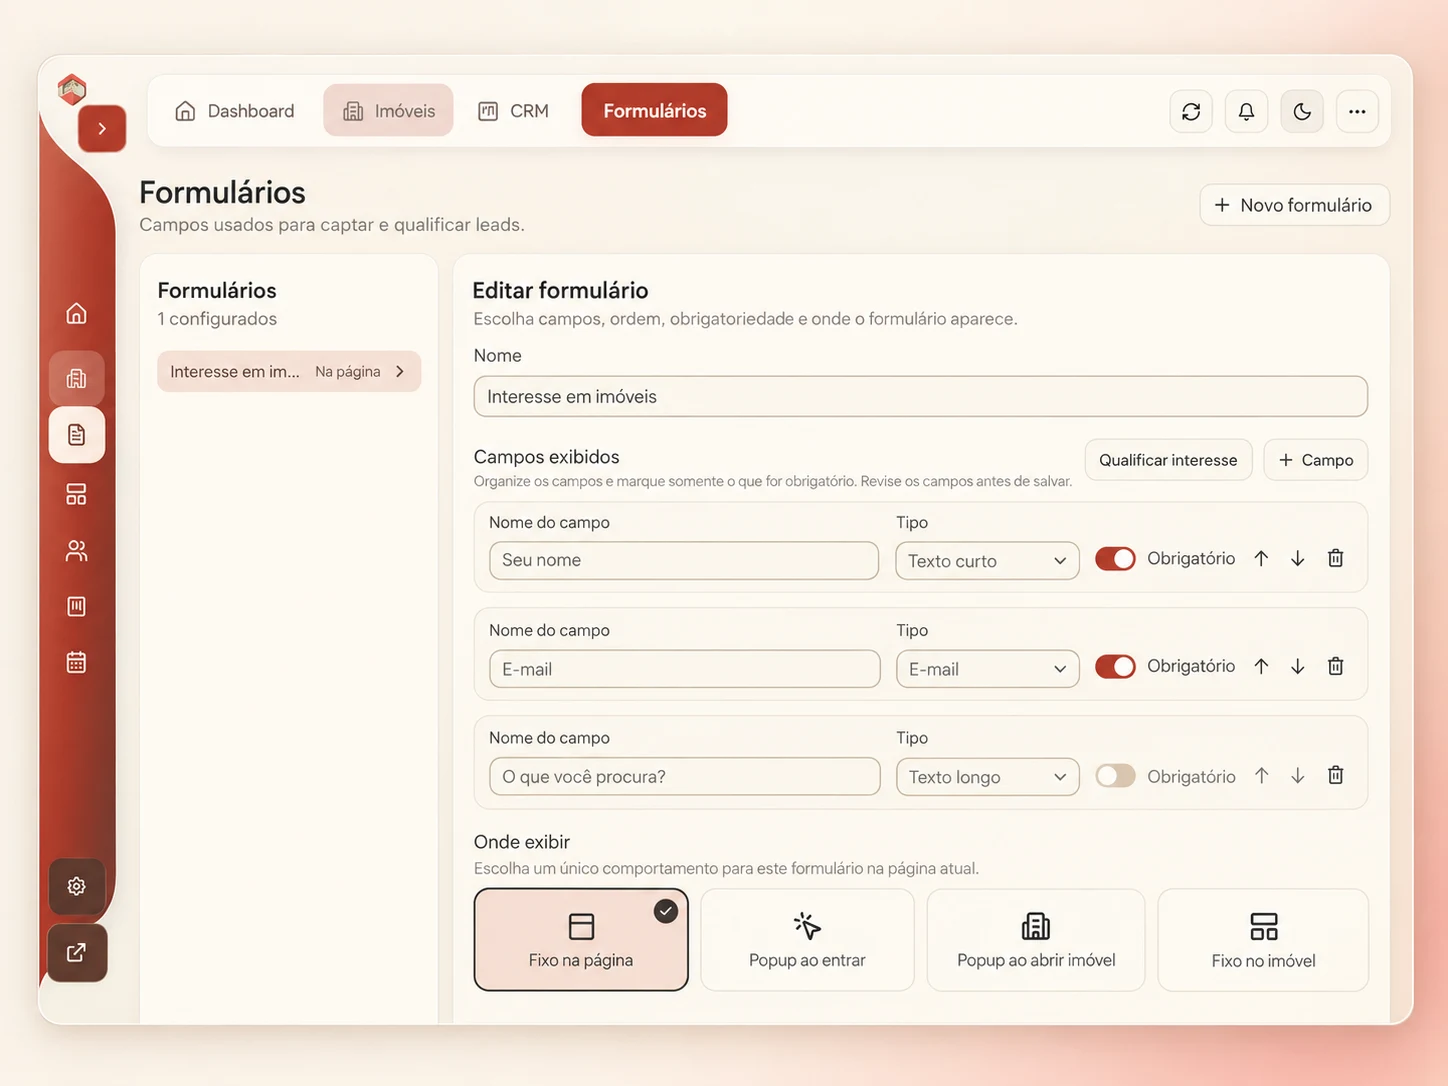
Task: Open settings gear in the sidebar
Action: click(x=76, y=886)
